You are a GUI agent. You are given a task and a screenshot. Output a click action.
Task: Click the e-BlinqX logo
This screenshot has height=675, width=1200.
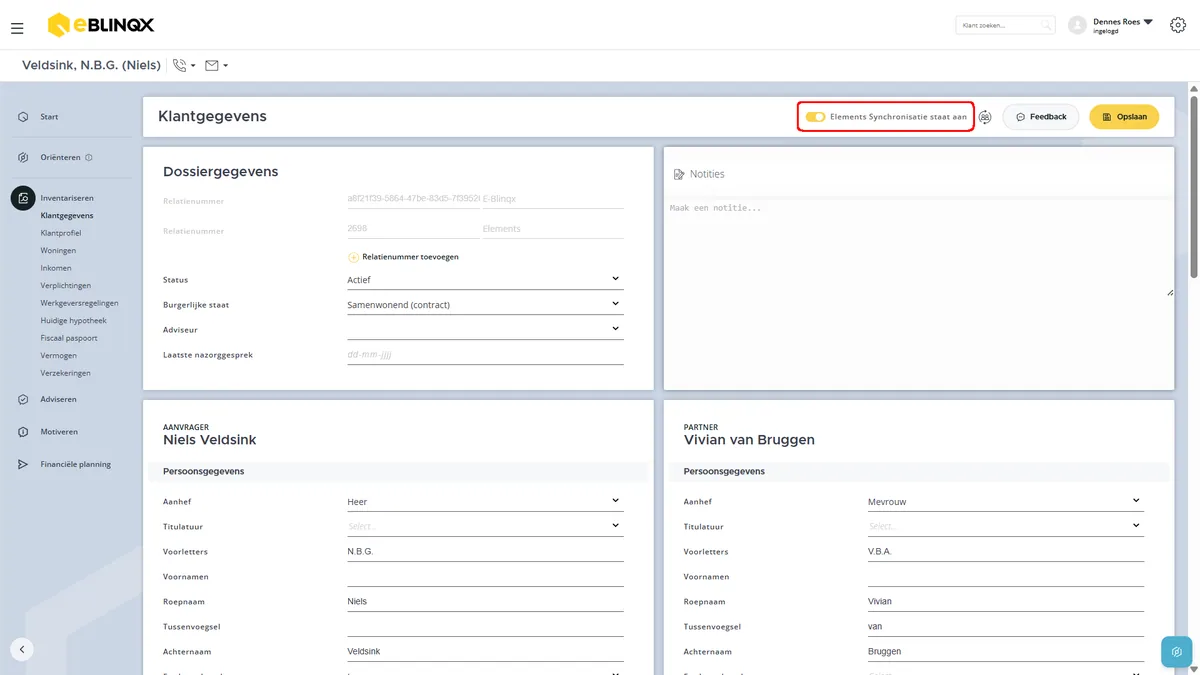(x=101, y=25)
